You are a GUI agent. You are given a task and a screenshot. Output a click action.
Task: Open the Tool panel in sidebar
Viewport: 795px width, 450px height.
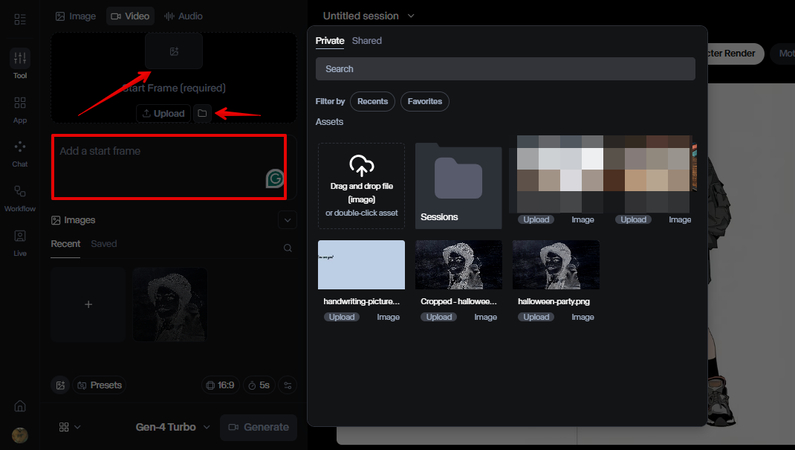(20, 60)
